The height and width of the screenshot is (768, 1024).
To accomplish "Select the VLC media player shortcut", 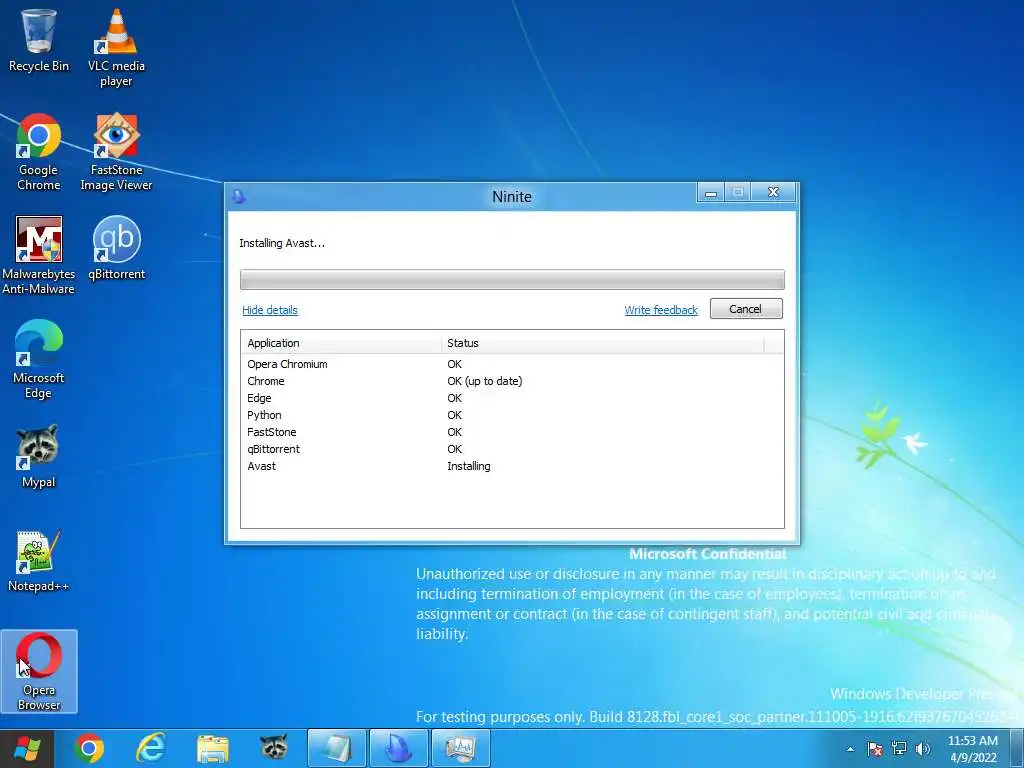I will (116, 47).
